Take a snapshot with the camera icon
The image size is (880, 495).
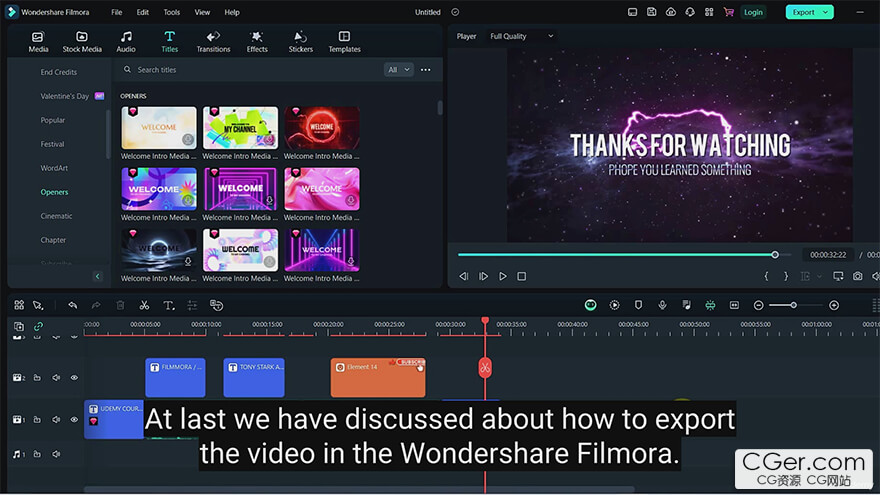click(858, 276)
